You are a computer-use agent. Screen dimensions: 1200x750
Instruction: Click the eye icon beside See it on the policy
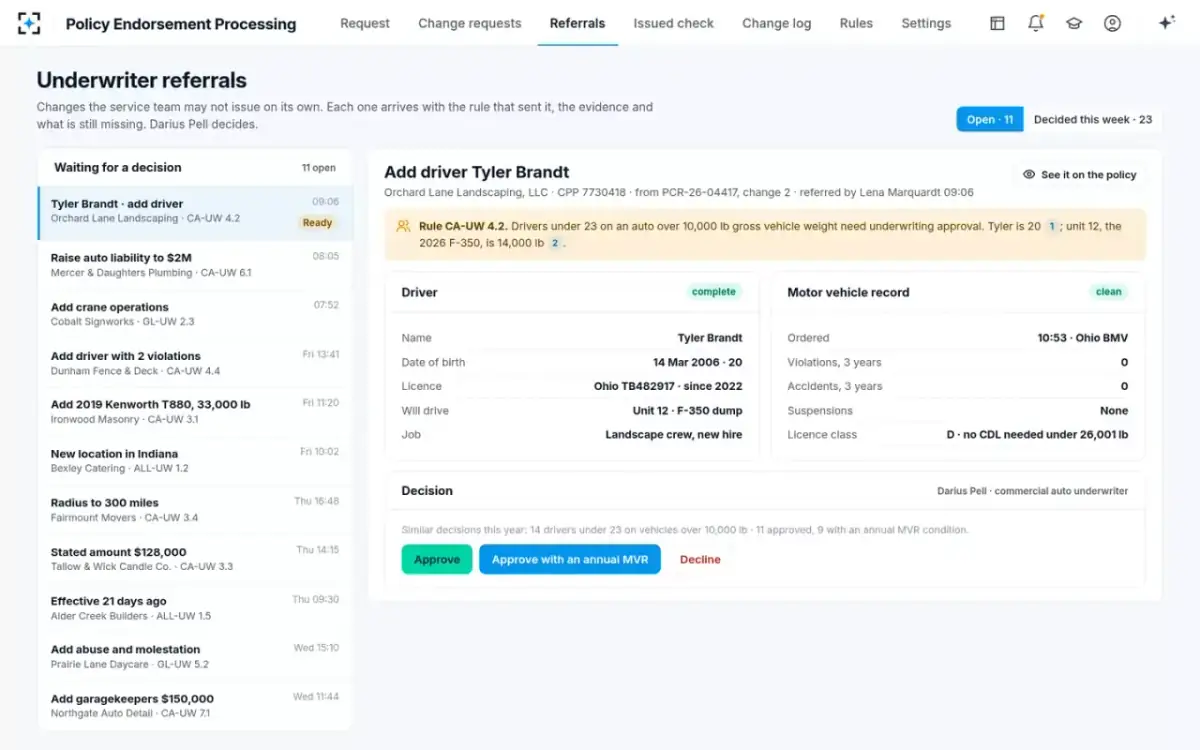(1028, 175)
